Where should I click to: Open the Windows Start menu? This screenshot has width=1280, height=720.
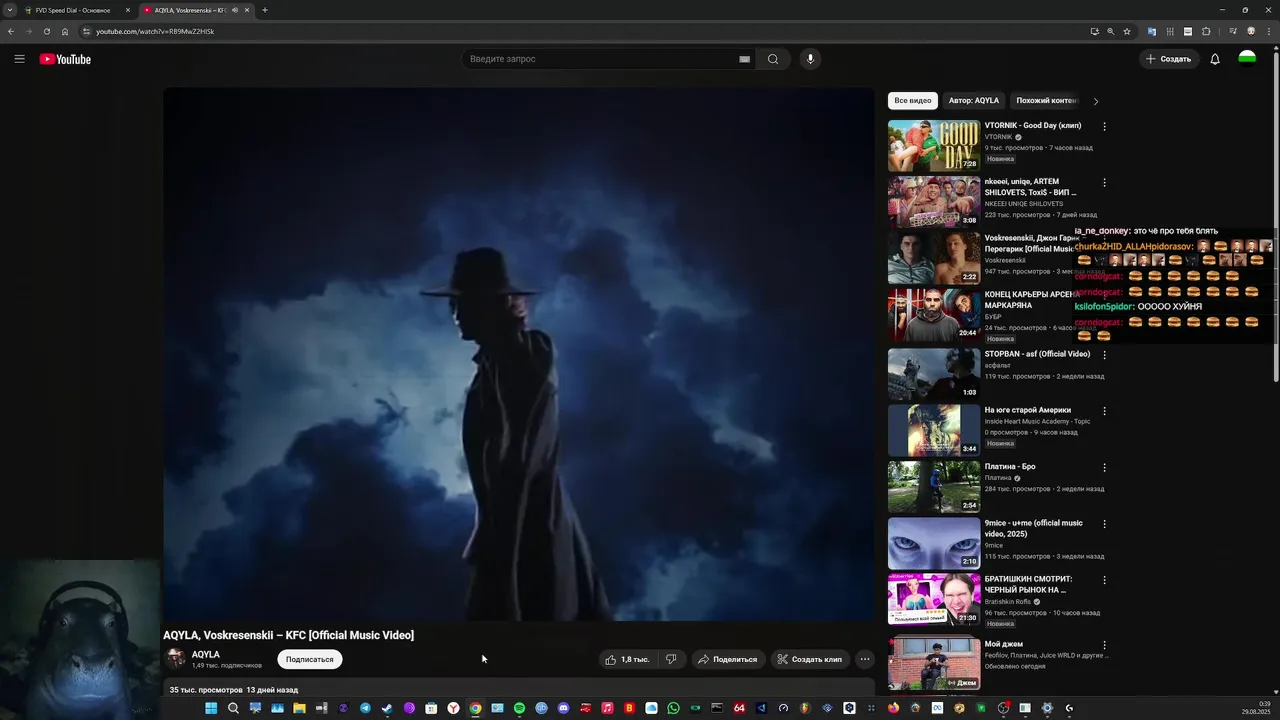[211, 708]
